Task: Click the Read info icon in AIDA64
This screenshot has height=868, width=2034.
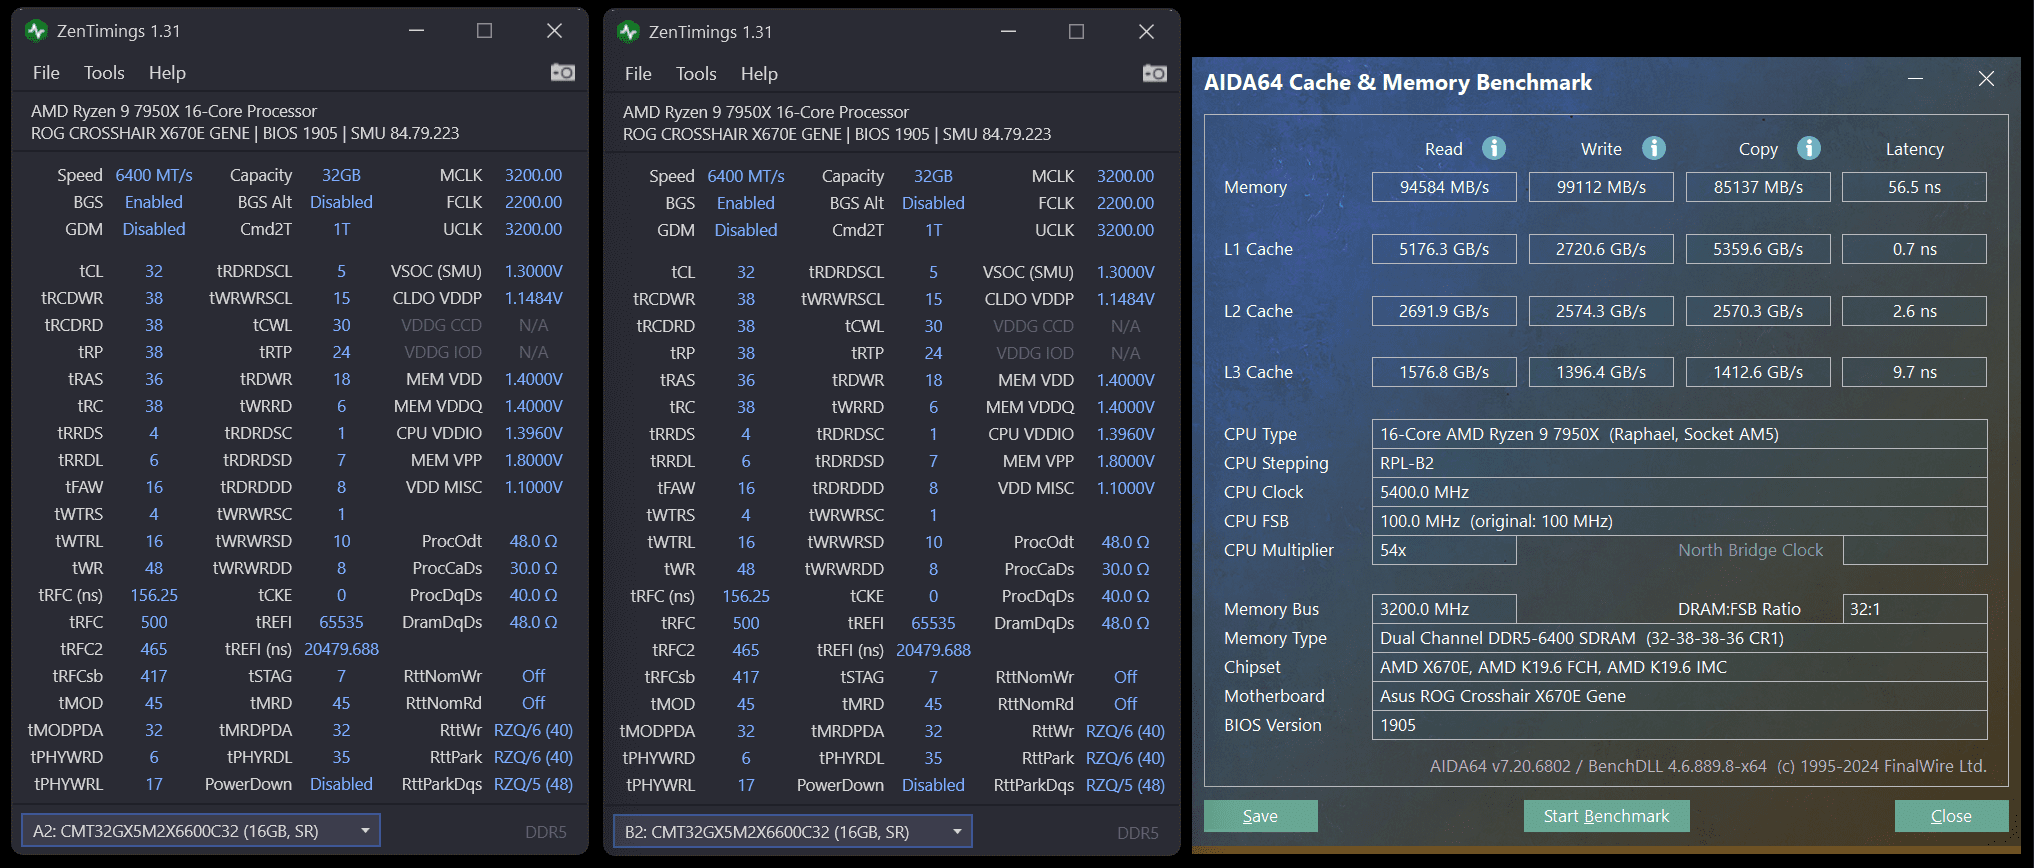Action: click(1494, 148)
